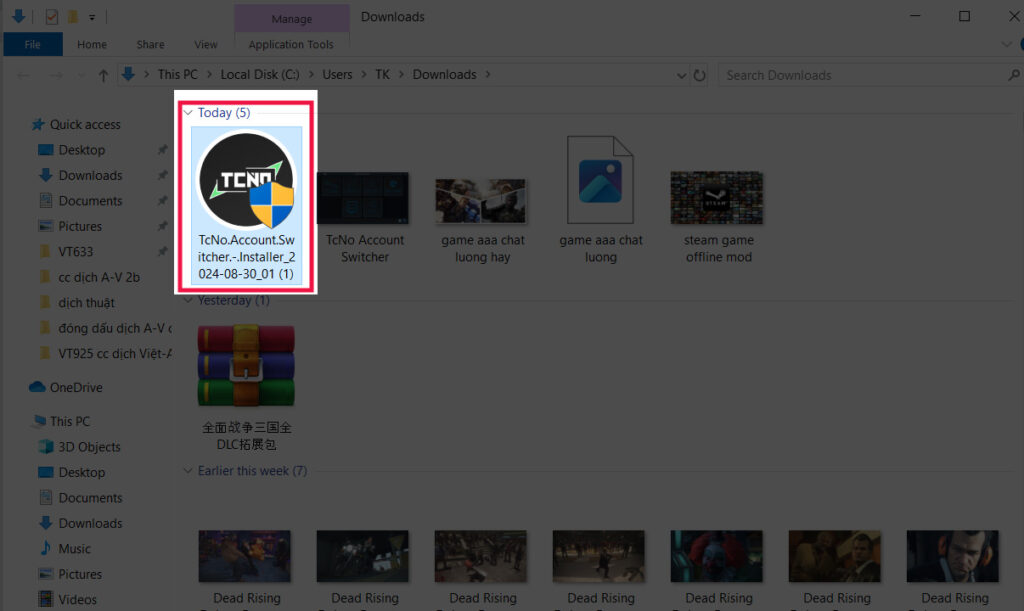Click This PC in the address breadcrumb
The height and width of the screenshot is (611, 1024).
[178, 74]
